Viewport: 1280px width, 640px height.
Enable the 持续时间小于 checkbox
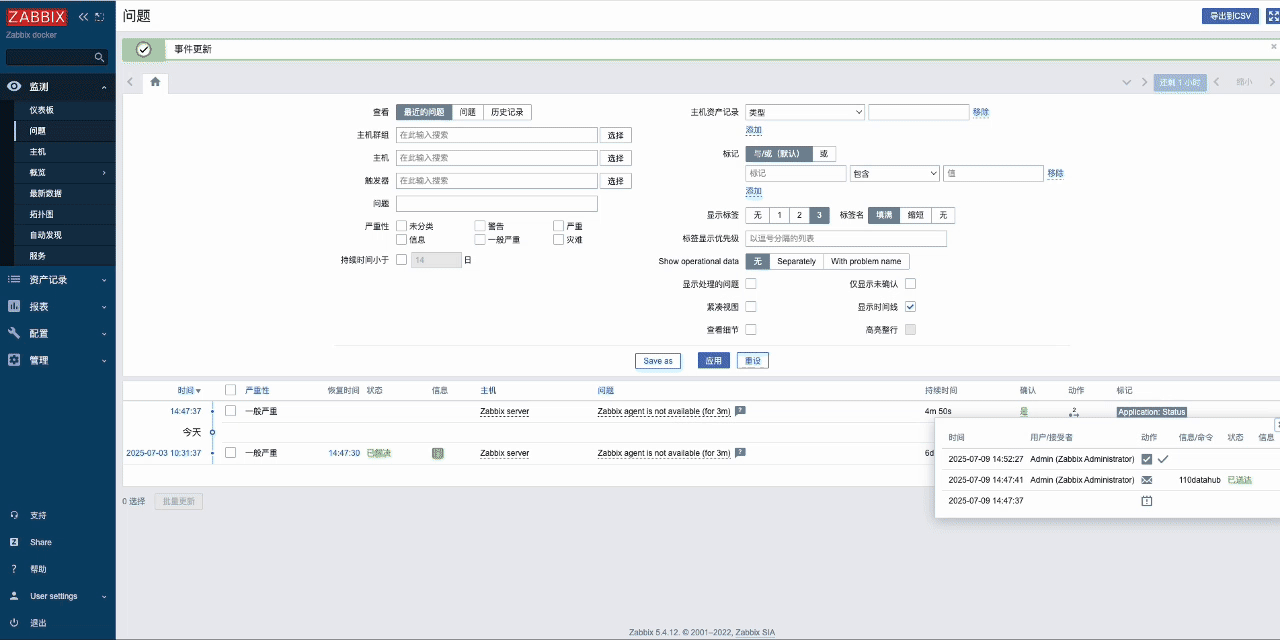point(401,260)
